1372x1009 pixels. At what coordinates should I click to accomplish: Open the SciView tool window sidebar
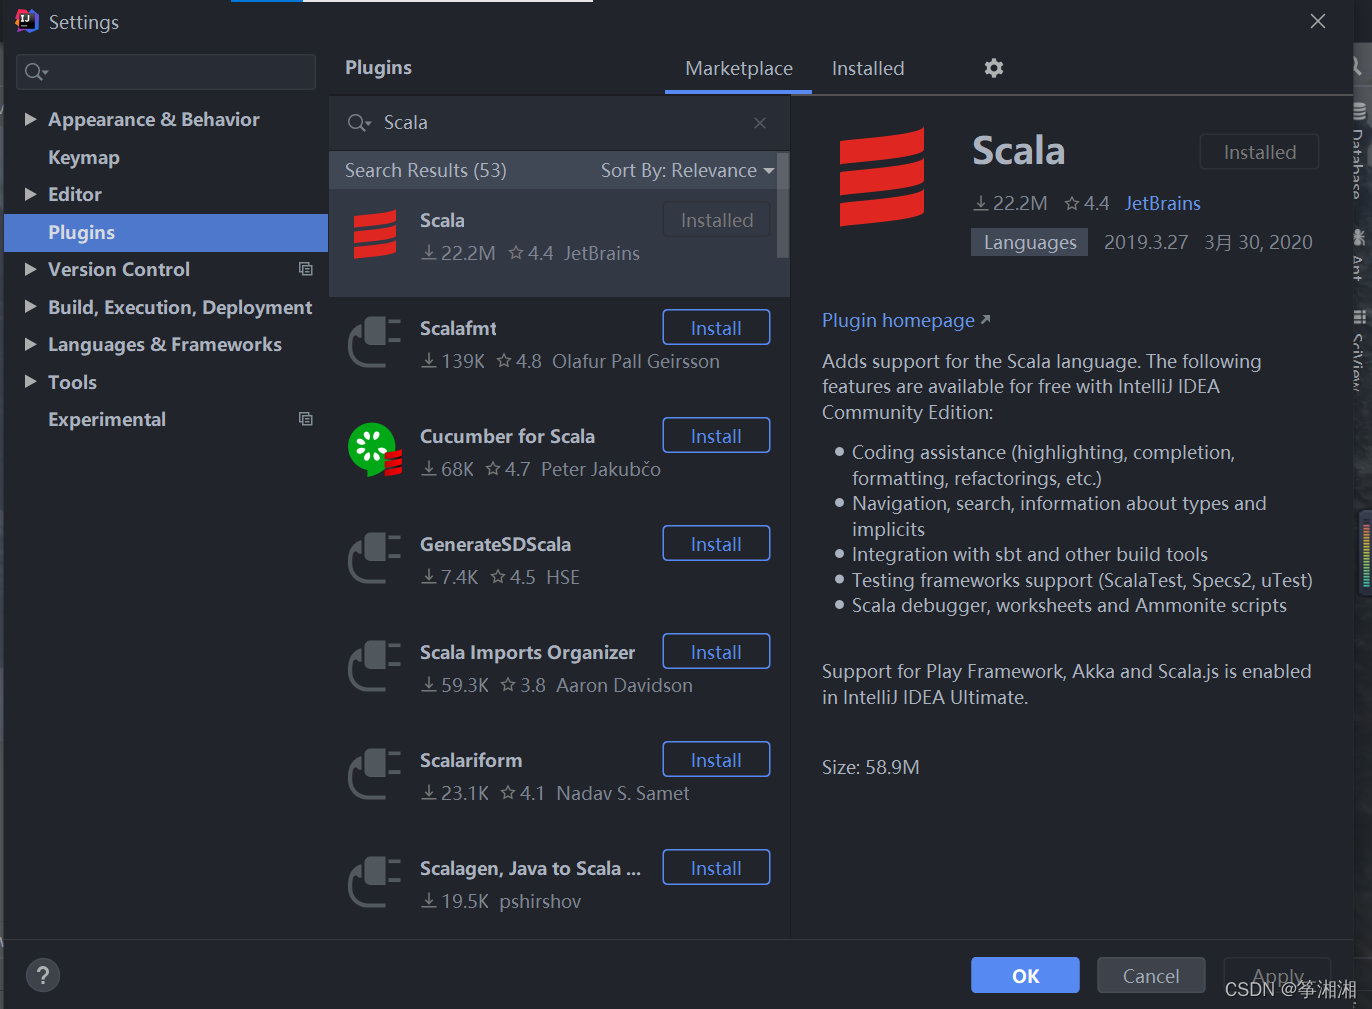click(x=1359, y=350)
